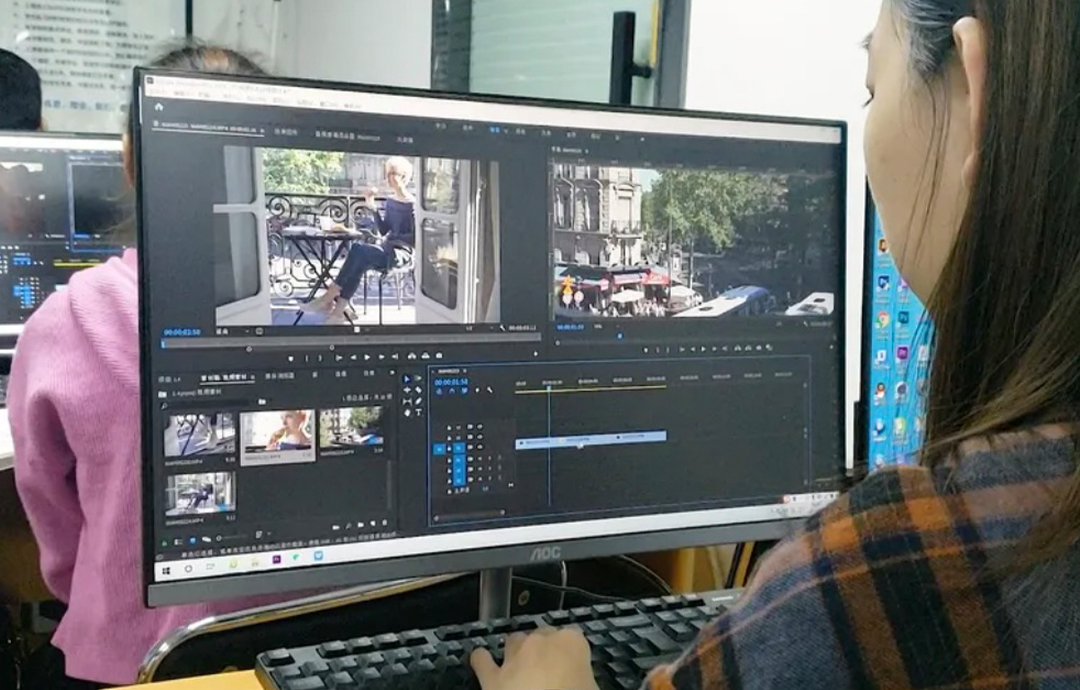Select blonde woman eating clip thumbnail
Screen dimensions: 1080x690
[x=278, y=434]
